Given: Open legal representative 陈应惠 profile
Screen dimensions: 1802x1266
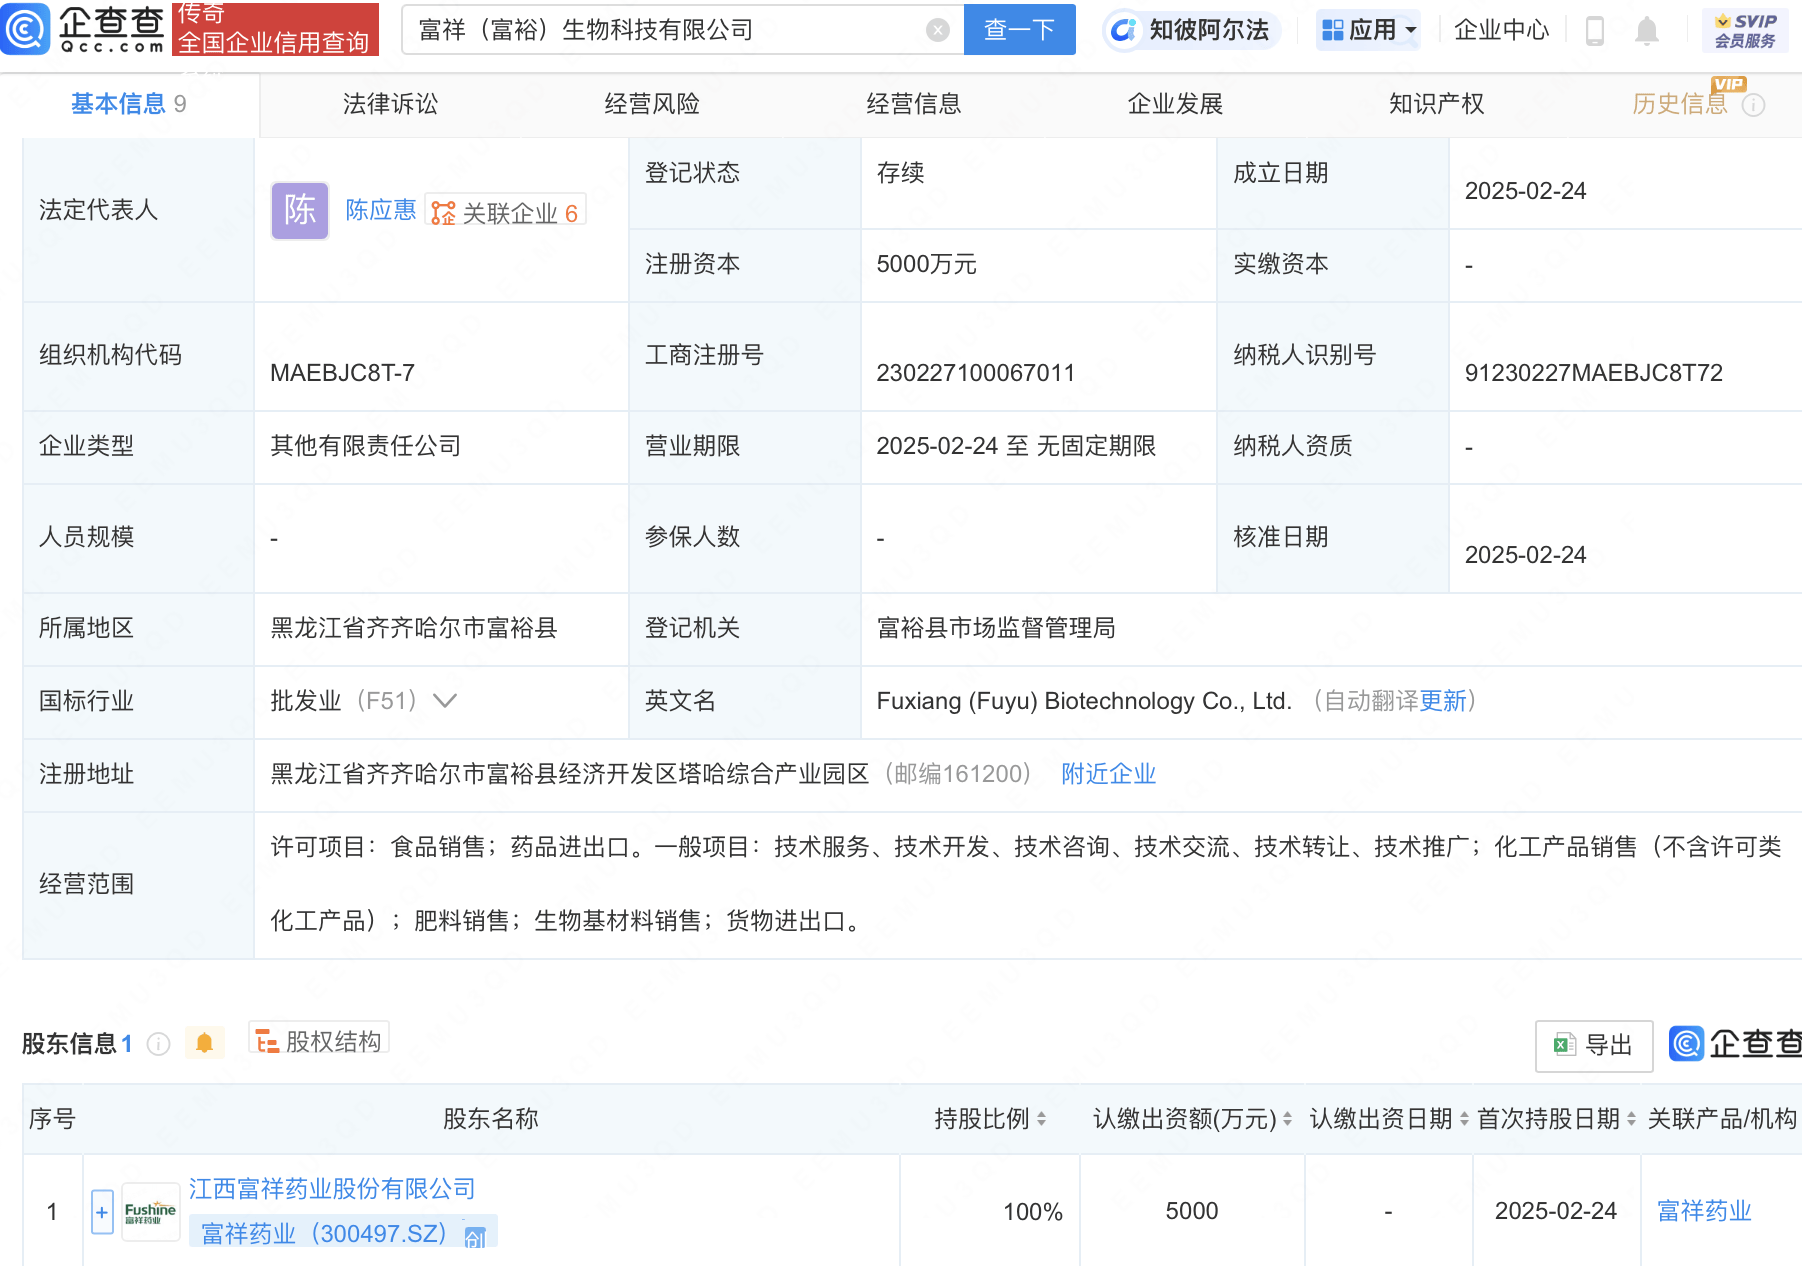Looking at the screenshot, I should pos(381,210).
